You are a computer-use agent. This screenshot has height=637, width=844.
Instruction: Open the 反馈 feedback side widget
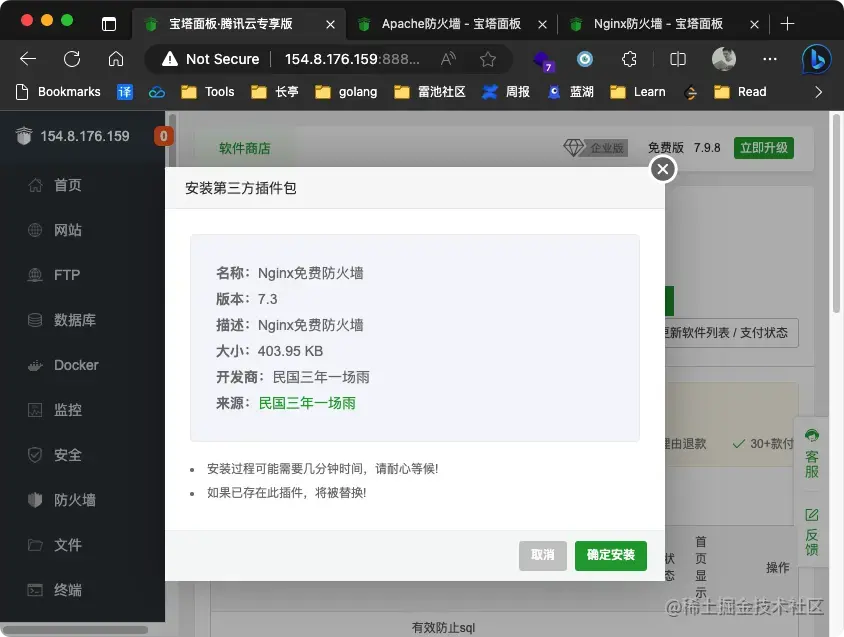[x=812, y=532]
